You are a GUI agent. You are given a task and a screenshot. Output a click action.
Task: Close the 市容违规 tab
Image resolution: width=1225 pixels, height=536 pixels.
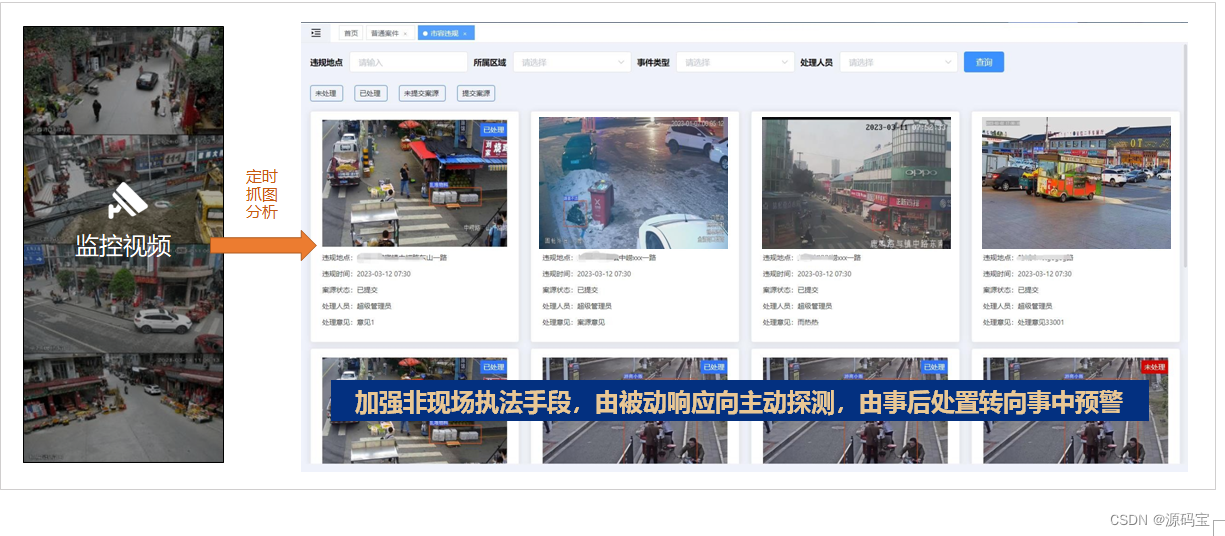coord(465,33)
